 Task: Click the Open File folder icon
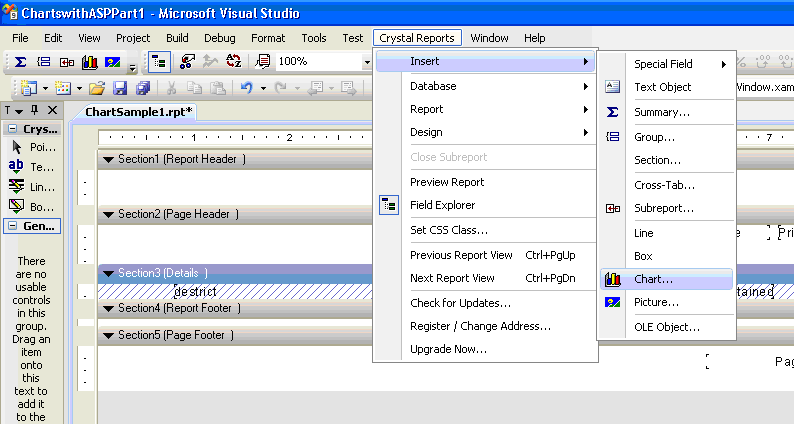tap(97, 89)
